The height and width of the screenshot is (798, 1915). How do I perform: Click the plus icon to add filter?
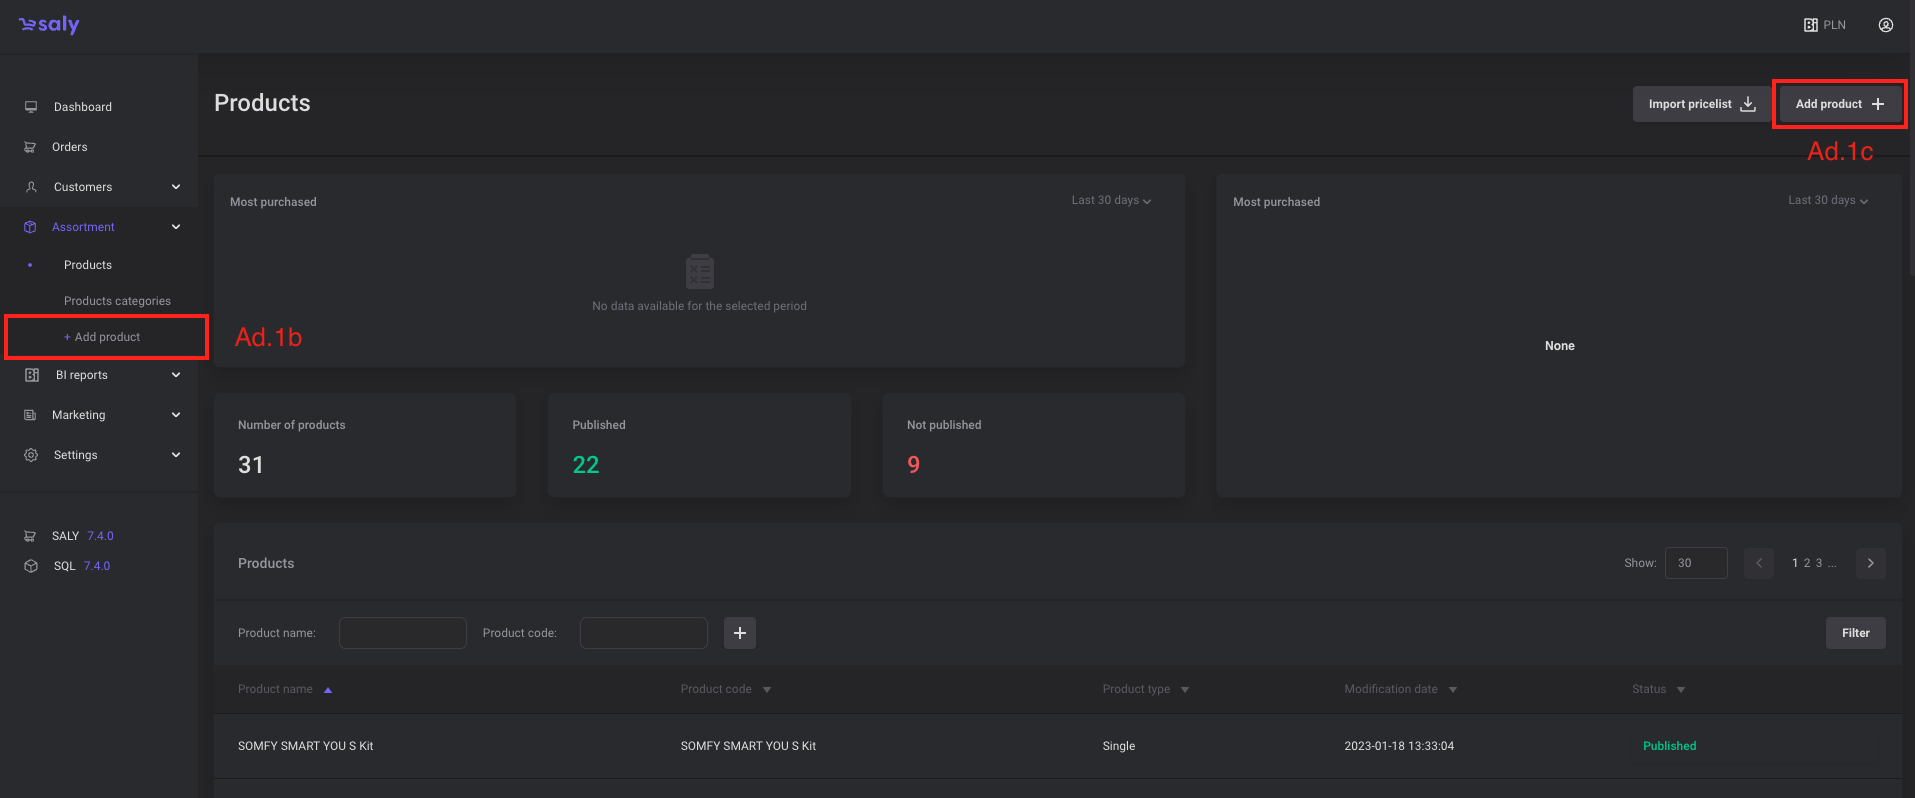[739, 633]
